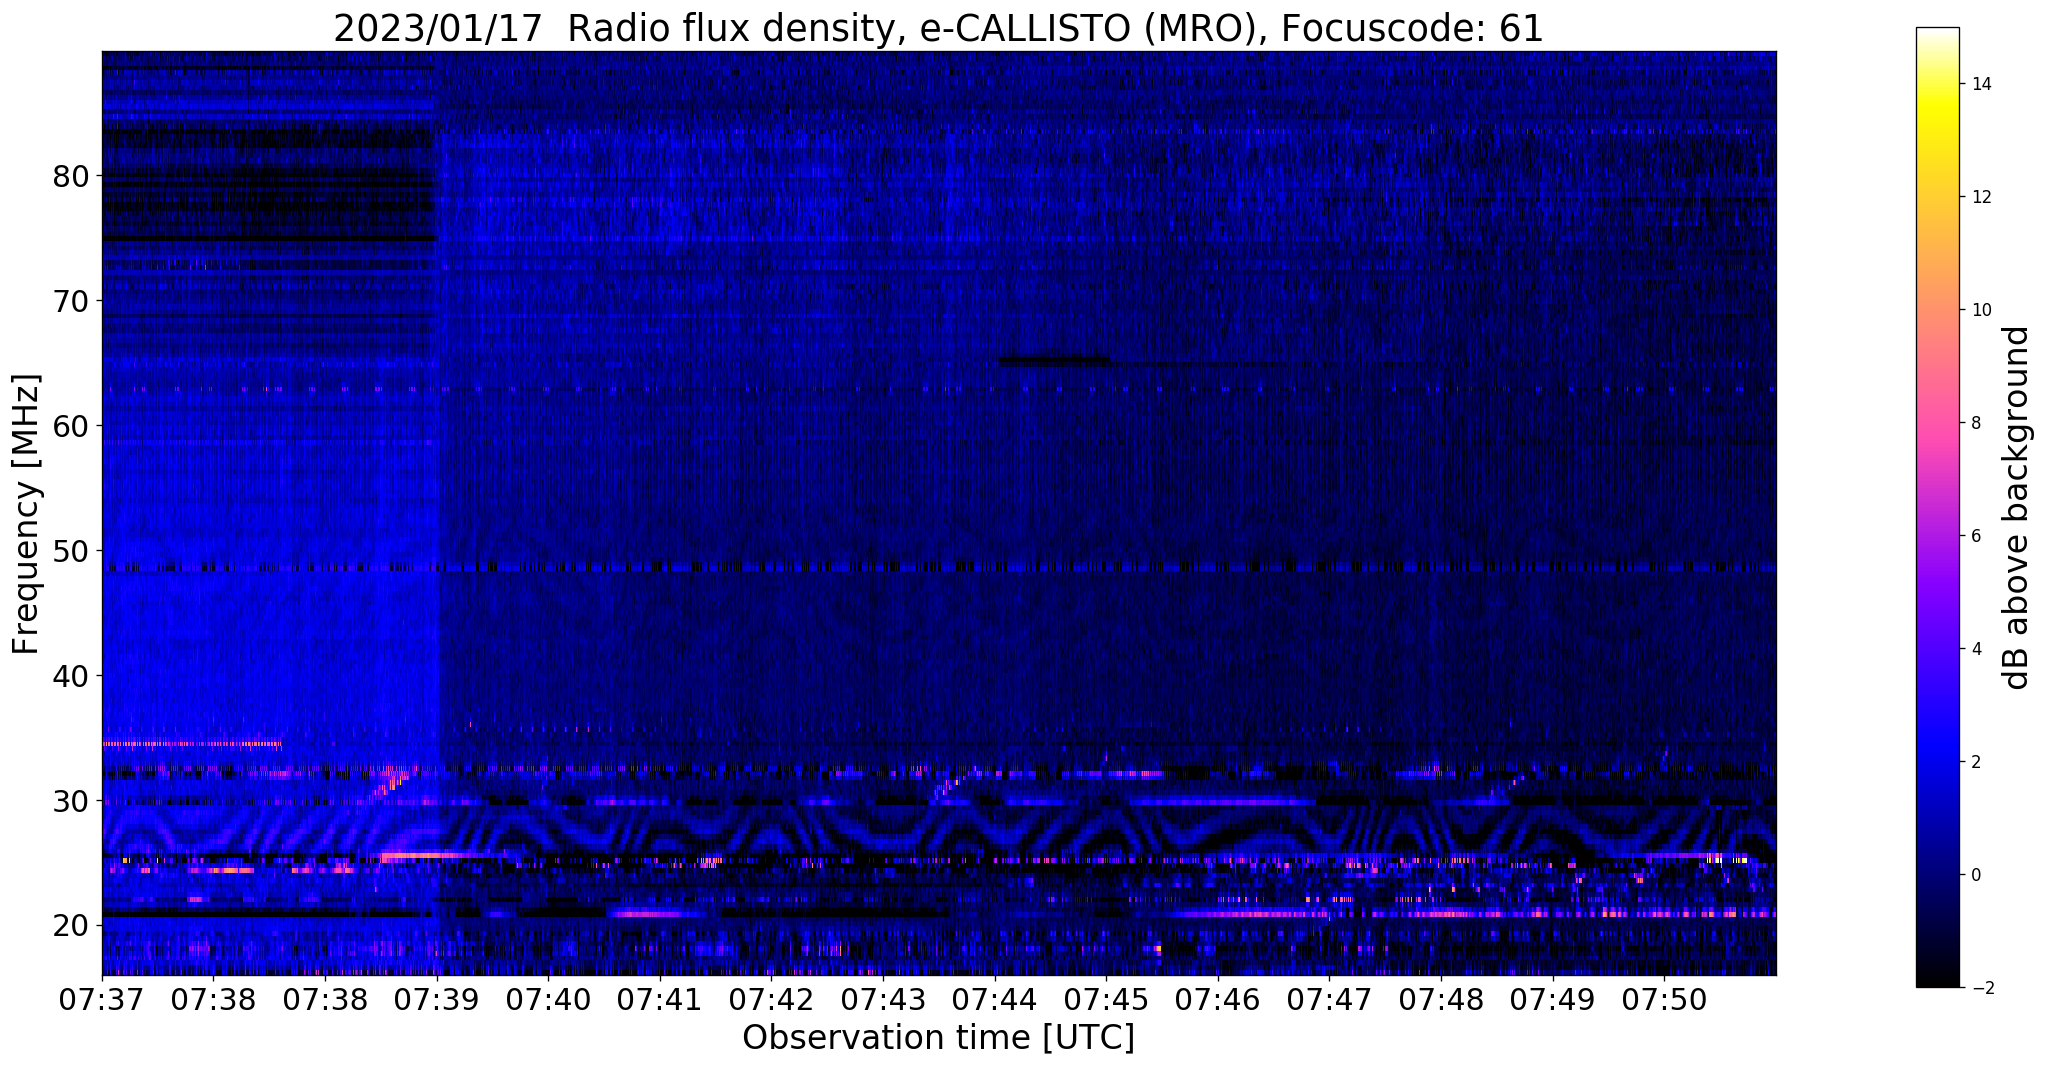Click the plot title mentioning e-CALLISTO (MRO)

point(938,28)
